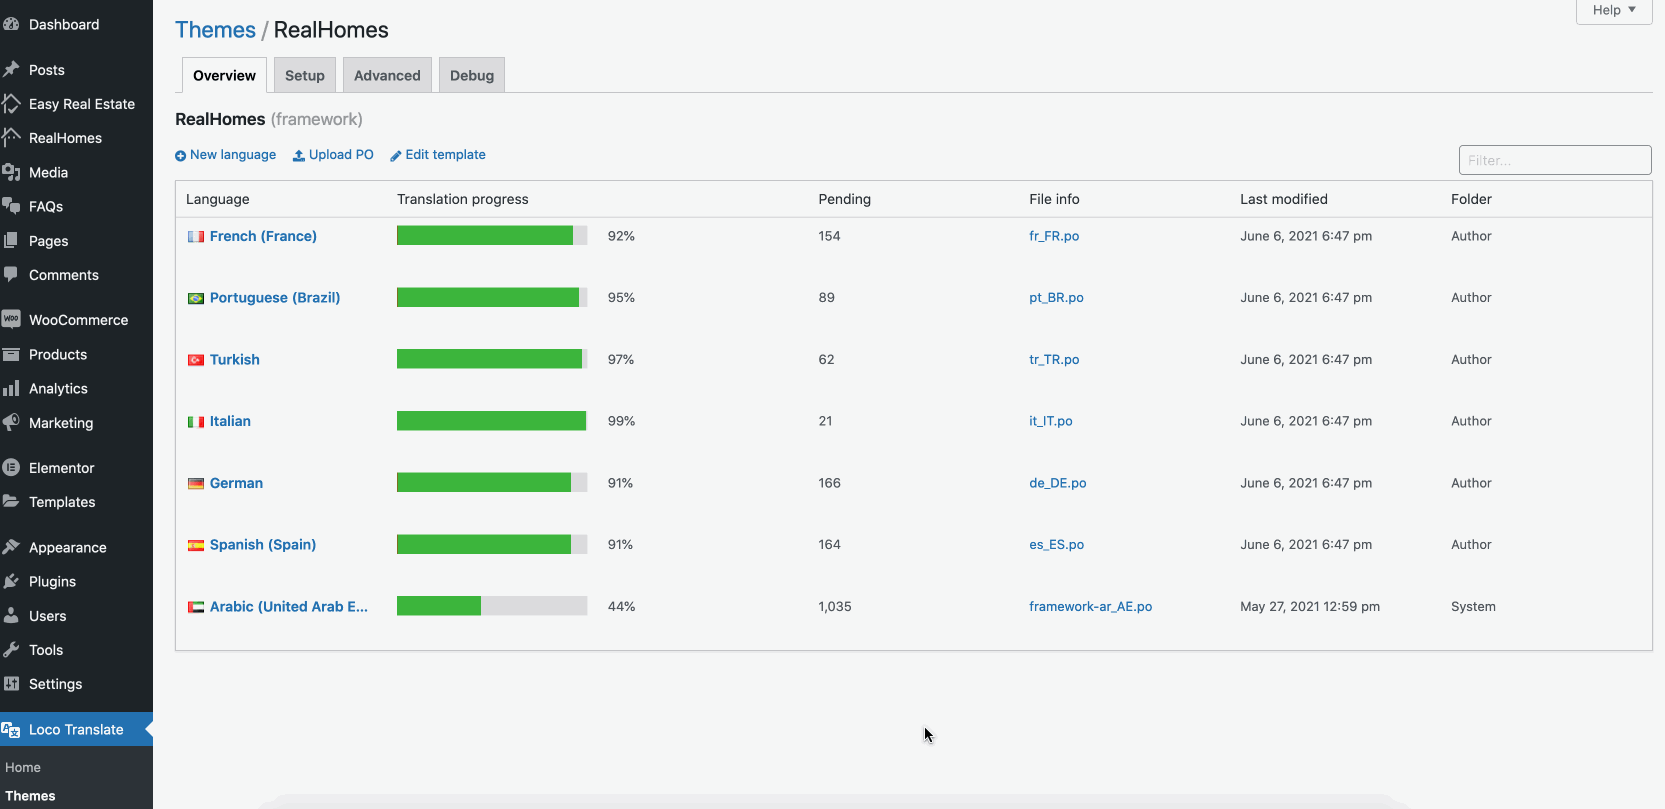Click the Analytics bar chart icon

pos(11,388)
